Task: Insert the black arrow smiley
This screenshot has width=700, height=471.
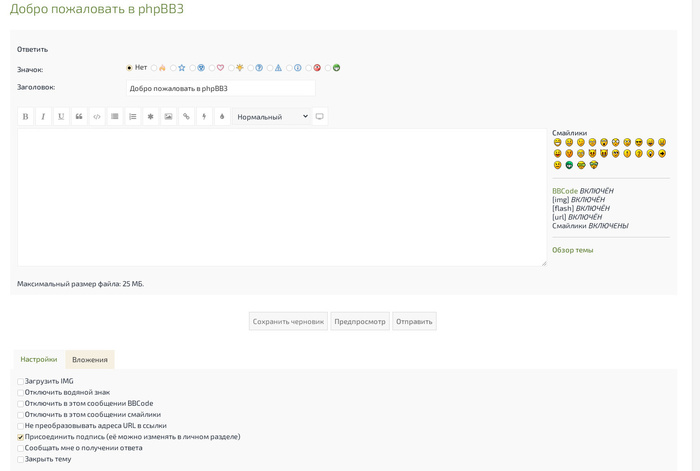Action: click(x=662, y=153)
